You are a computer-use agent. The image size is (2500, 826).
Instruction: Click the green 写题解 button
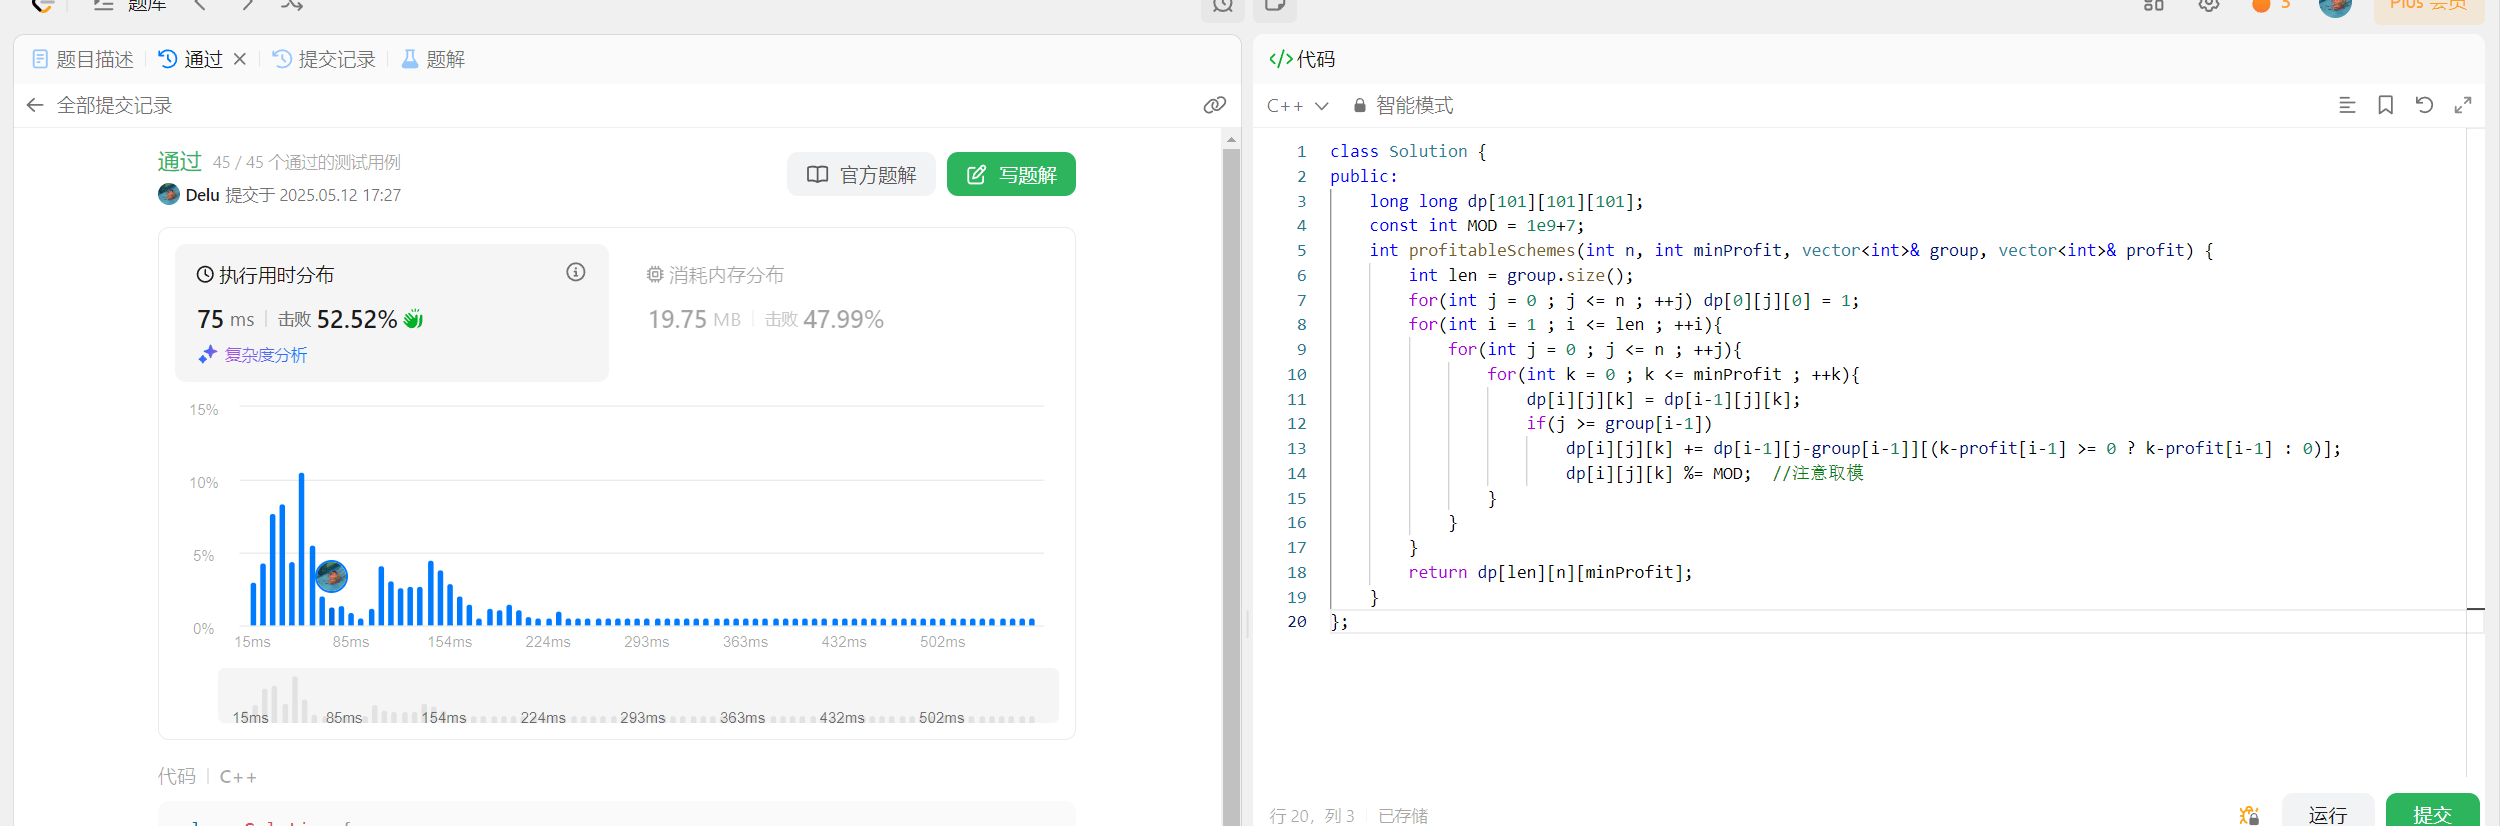coord(1011,174)
